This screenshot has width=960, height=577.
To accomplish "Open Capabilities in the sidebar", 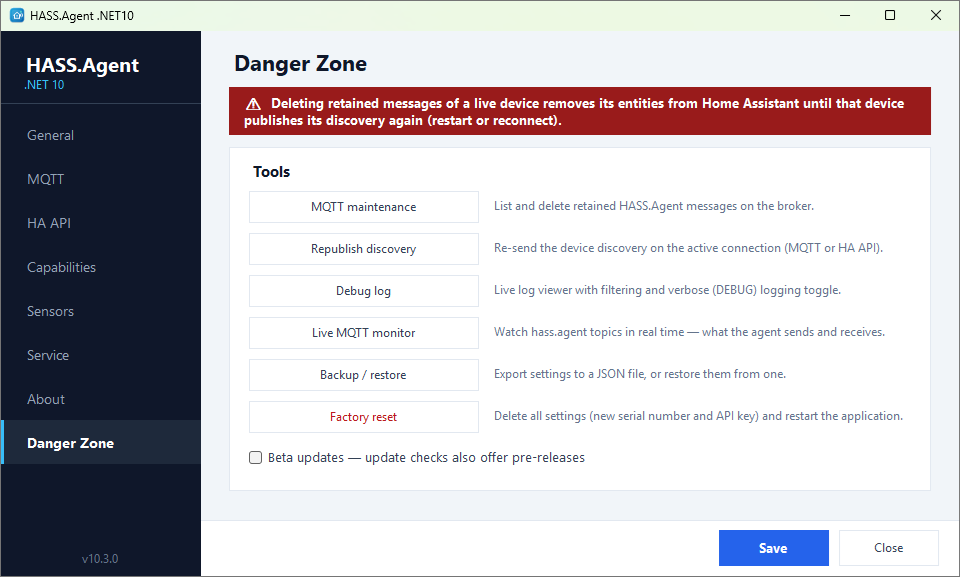I will [x=100, y=268].
